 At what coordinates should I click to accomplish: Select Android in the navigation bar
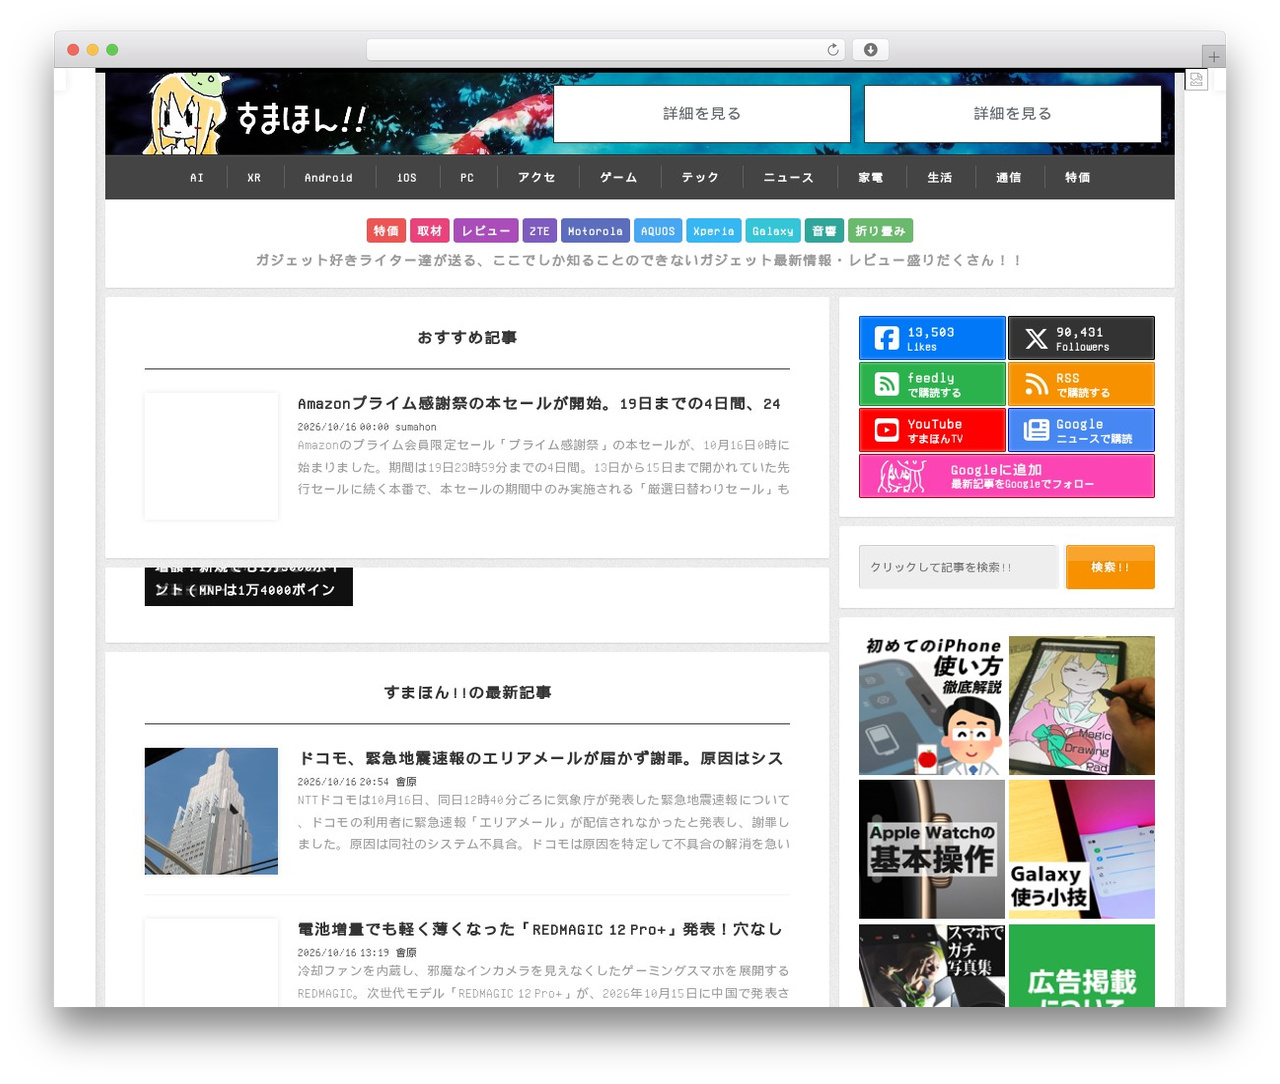328,178
